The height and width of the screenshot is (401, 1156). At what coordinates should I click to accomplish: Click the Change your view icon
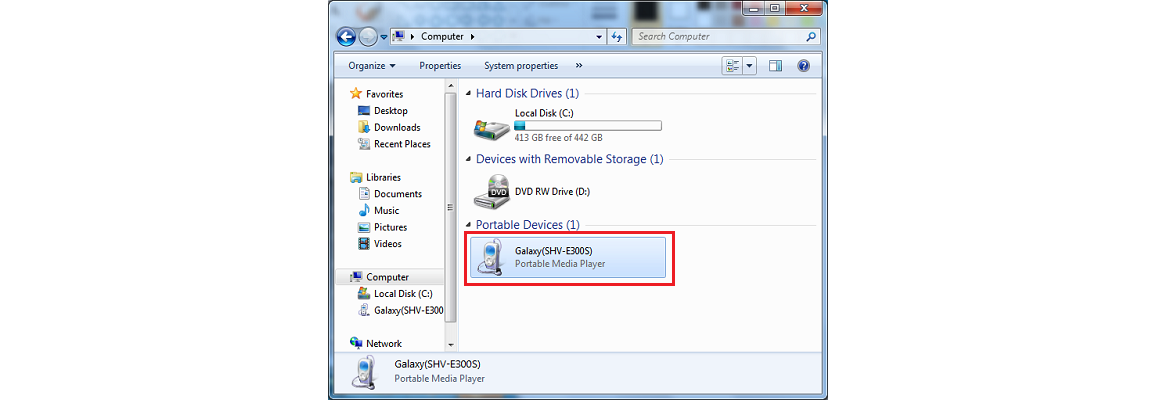733,66
